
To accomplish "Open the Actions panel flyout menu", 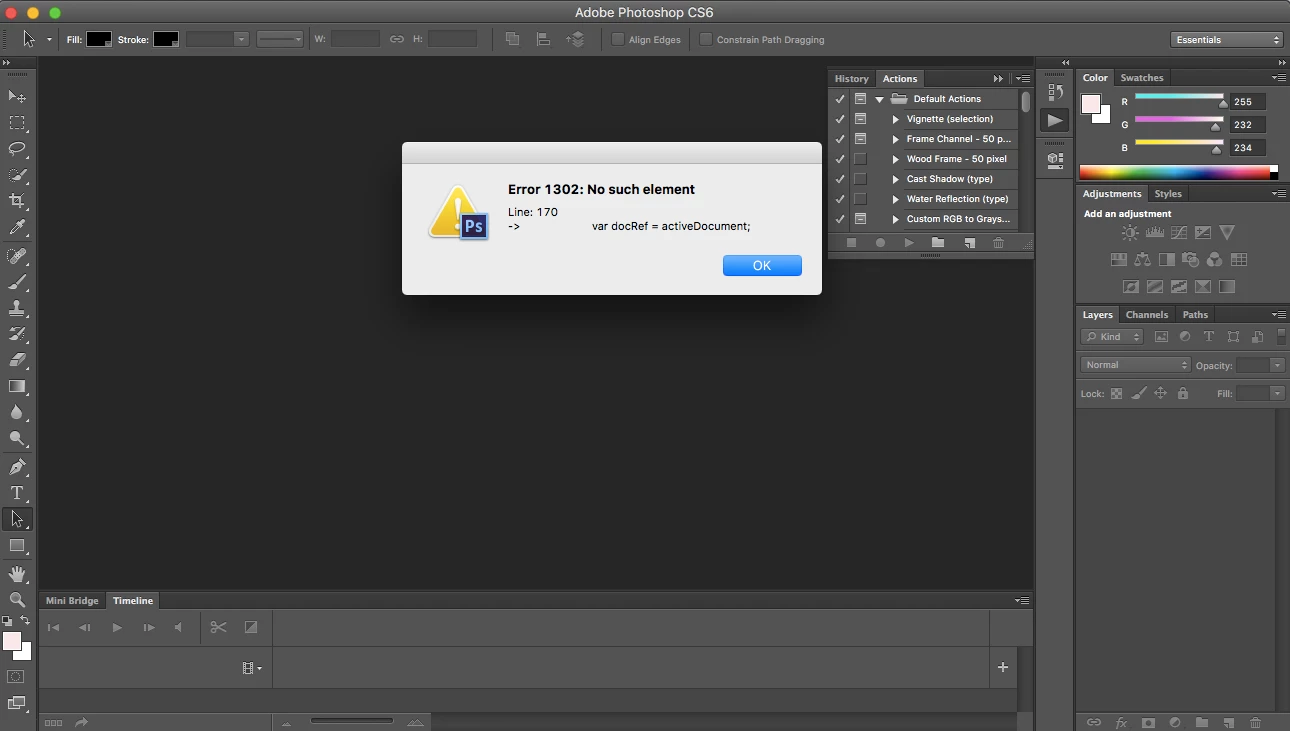I will (1022, 78).
